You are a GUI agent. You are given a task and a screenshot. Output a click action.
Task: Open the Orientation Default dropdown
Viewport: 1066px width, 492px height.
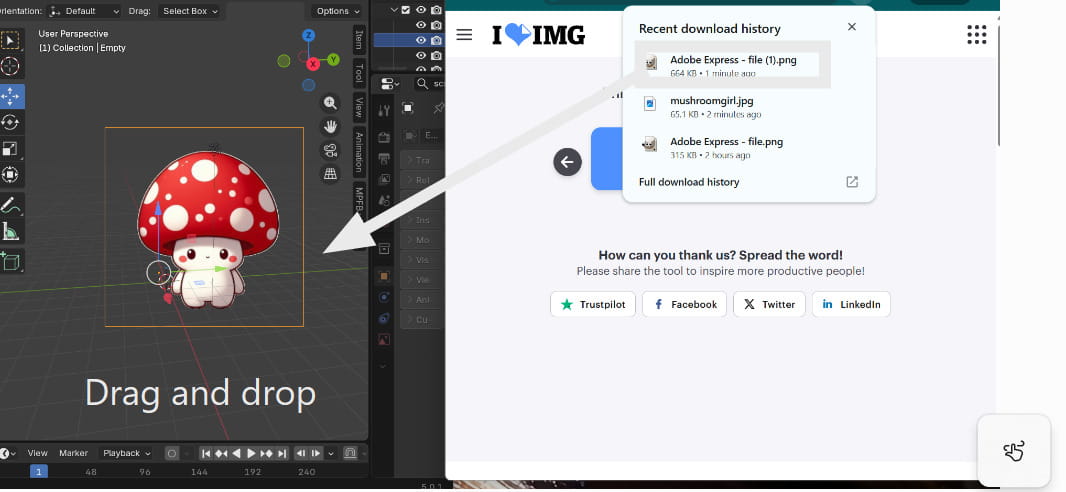pyautogui.click(x=84, y=11)
